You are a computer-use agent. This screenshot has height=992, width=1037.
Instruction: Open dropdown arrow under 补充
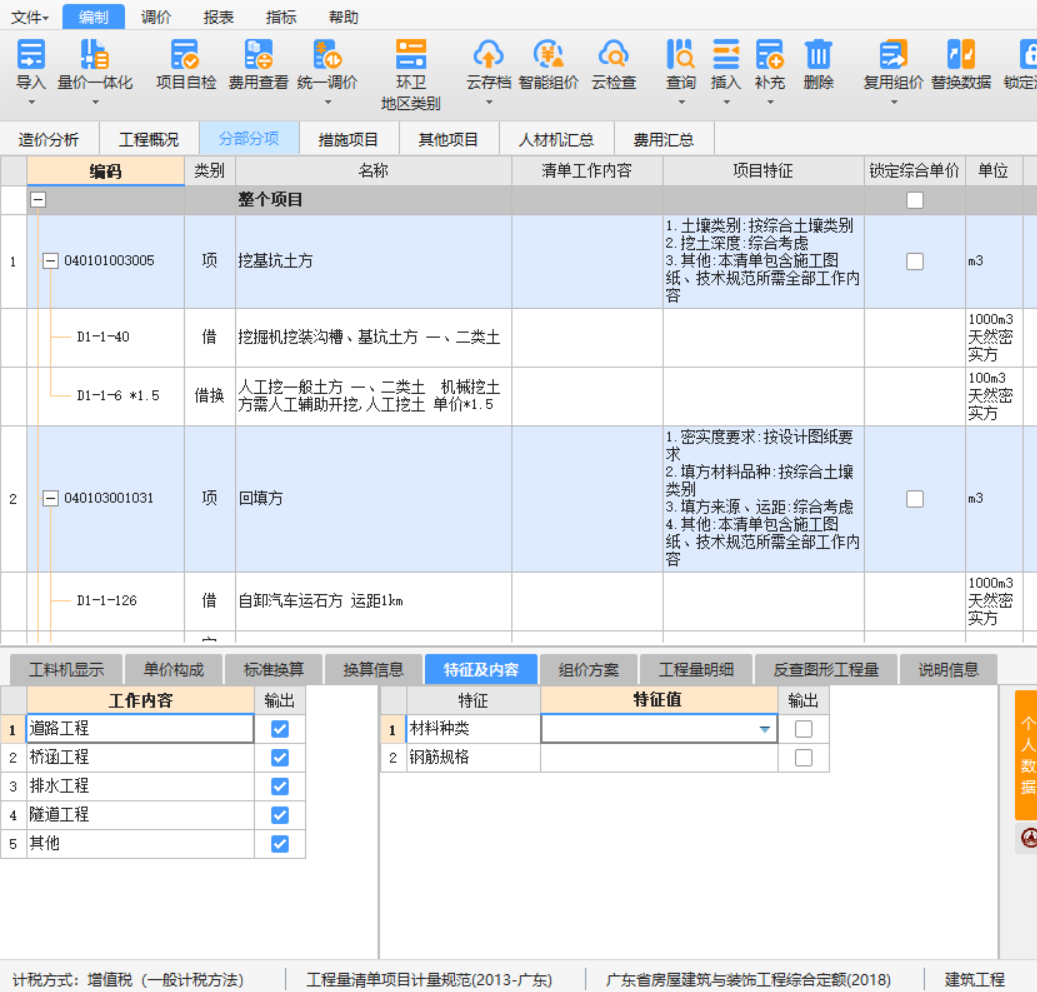[x=770, y=103]
